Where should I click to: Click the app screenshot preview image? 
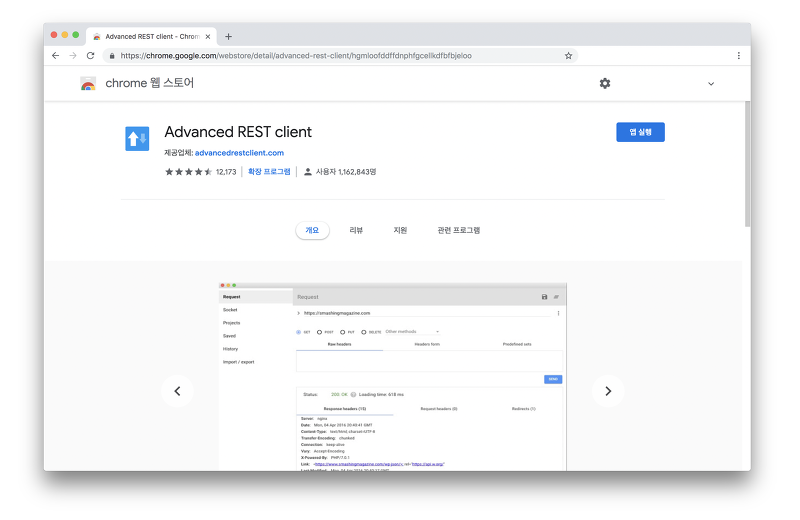[x=393, y=377]
